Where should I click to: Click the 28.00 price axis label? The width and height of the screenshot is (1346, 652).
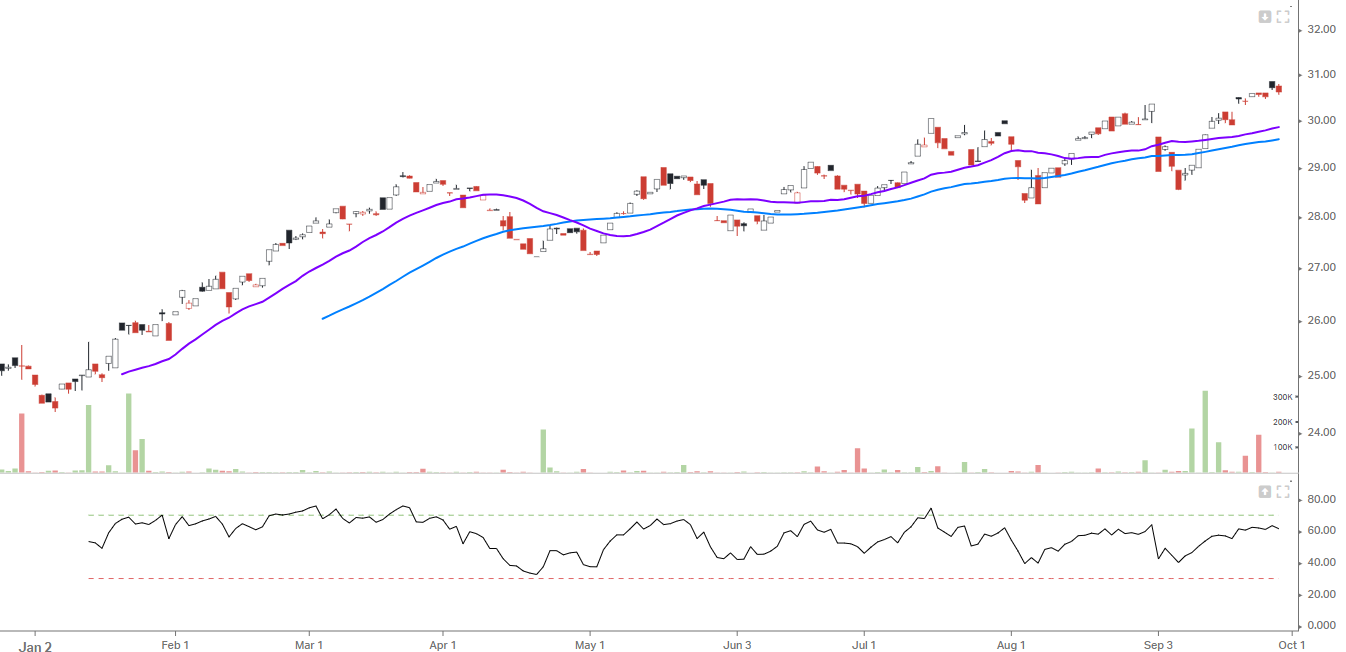(1322, 217)
